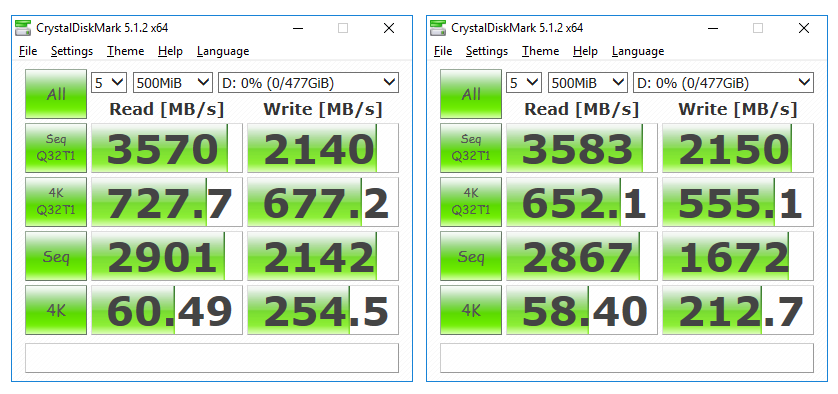Click the CrystalDiskMark app icon in left window
The width and height of the screenshot is (838, 394).
coord(24,28)
